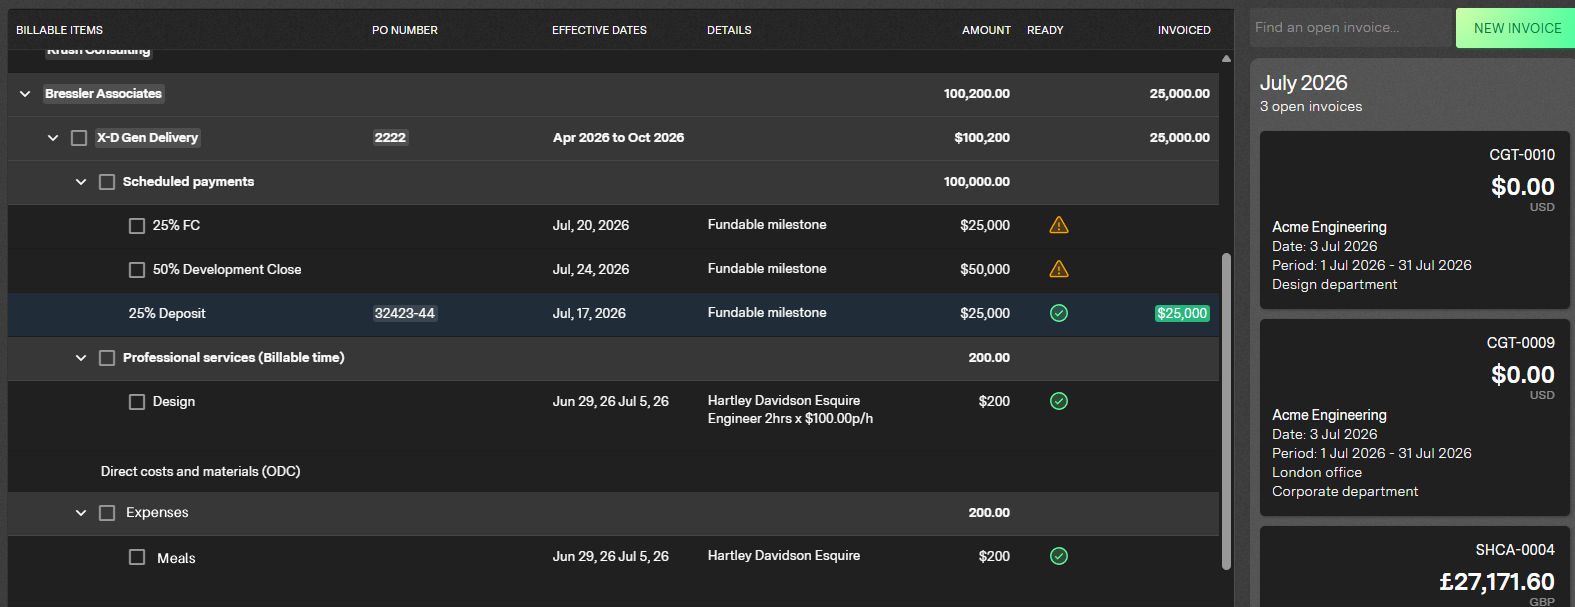Viewport: 1575px width, 607px height.
Task: Click the 100,000.00 scheduled payments total
Action: pyautogui.click(x=977, y=182)
